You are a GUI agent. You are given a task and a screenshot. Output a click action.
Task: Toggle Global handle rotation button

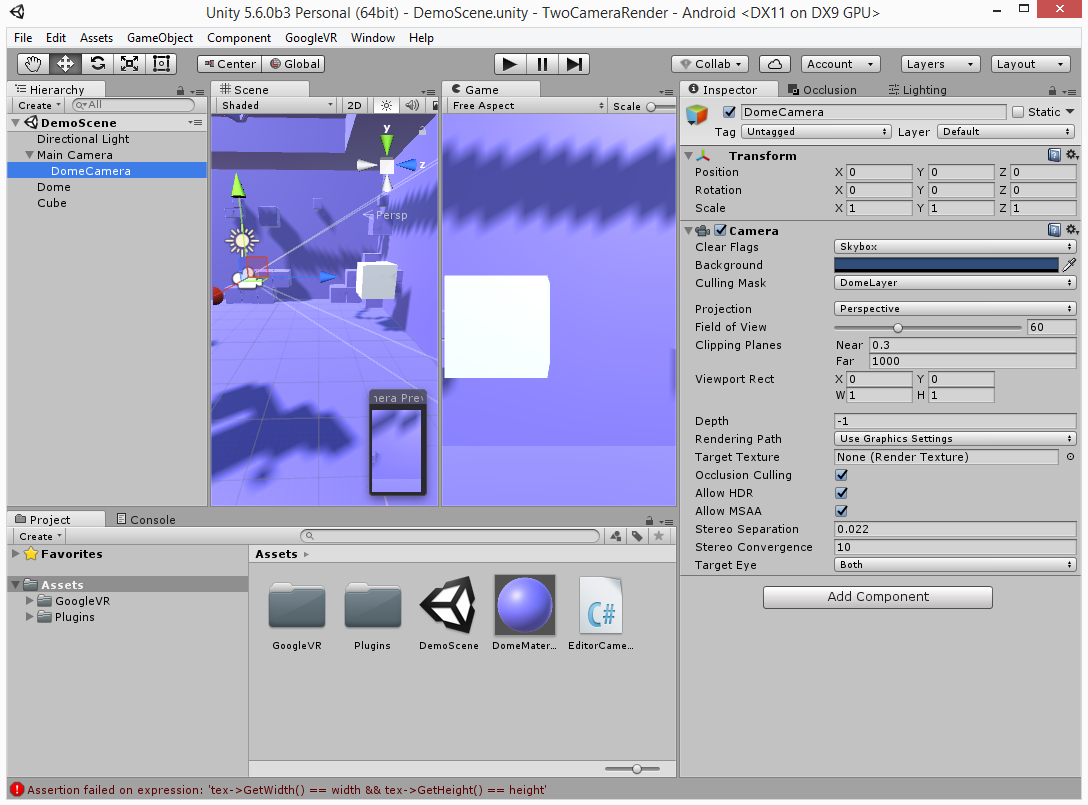point(294,64)
